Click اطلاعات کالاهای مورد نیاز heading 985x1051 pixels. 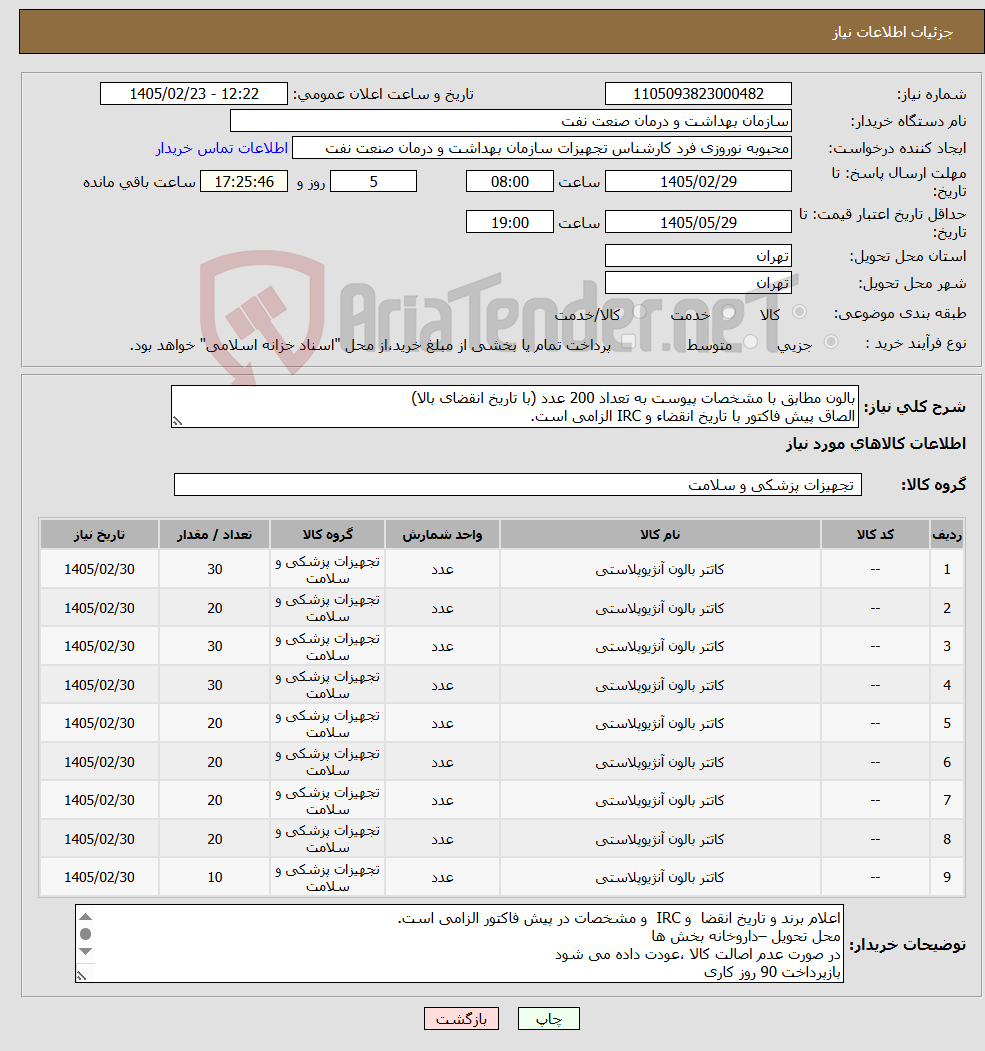point(876,444)
